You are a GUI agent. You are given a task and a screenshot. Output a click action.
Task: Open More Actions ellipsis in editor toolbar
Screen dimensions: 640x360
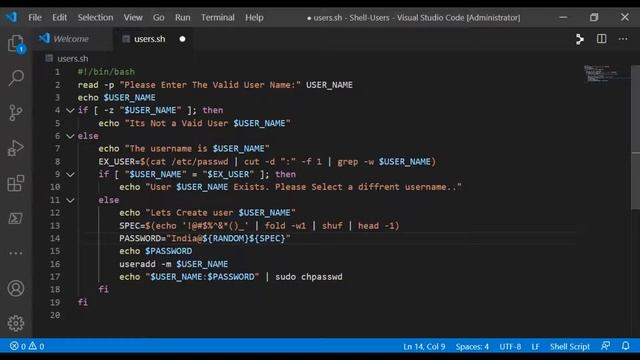623,39
